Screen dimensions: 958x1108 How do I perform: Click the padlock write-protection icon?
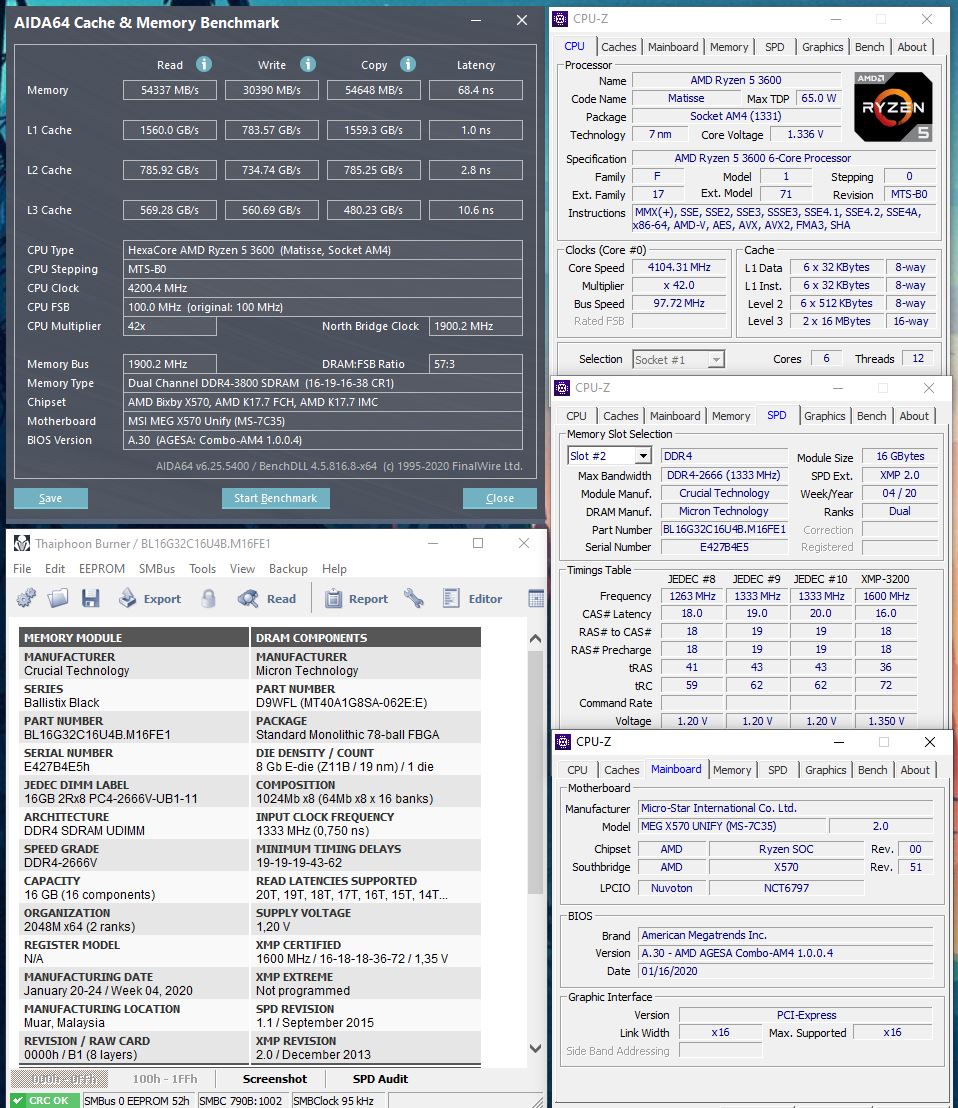[208, 599]
